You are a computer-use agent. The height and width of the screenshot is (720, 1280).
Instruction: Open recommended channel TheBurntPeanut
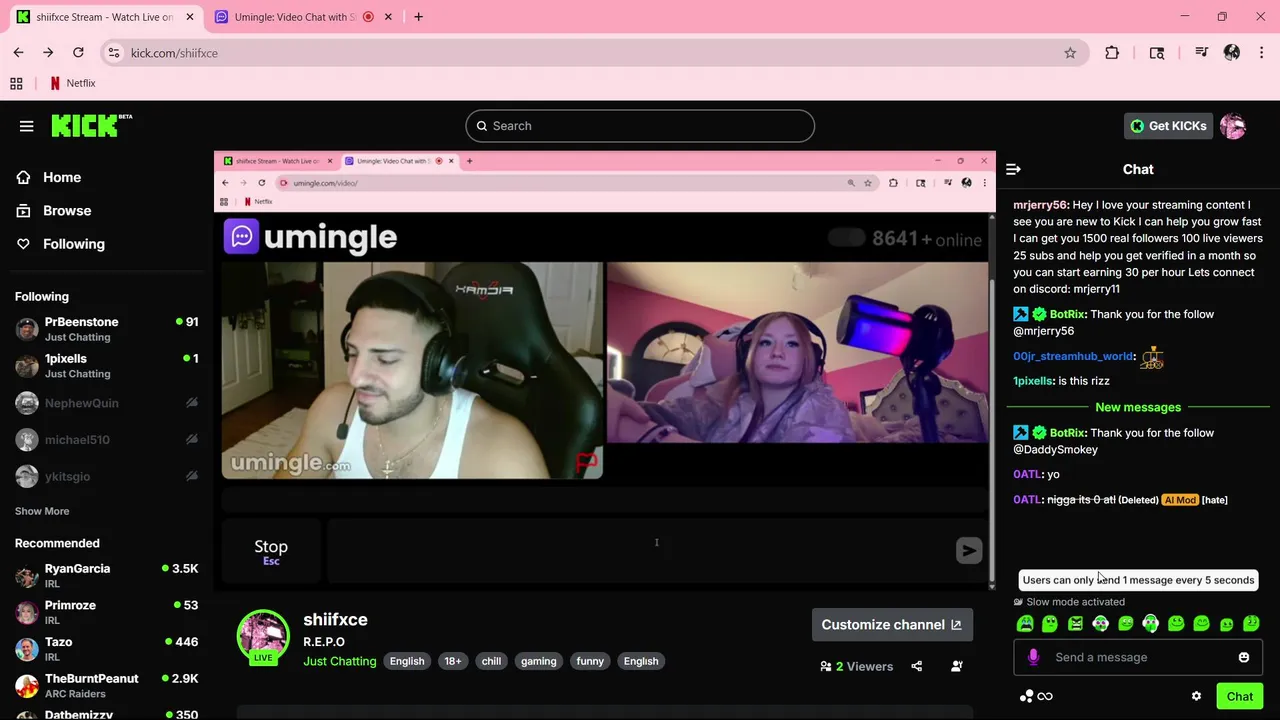[106, 686]
